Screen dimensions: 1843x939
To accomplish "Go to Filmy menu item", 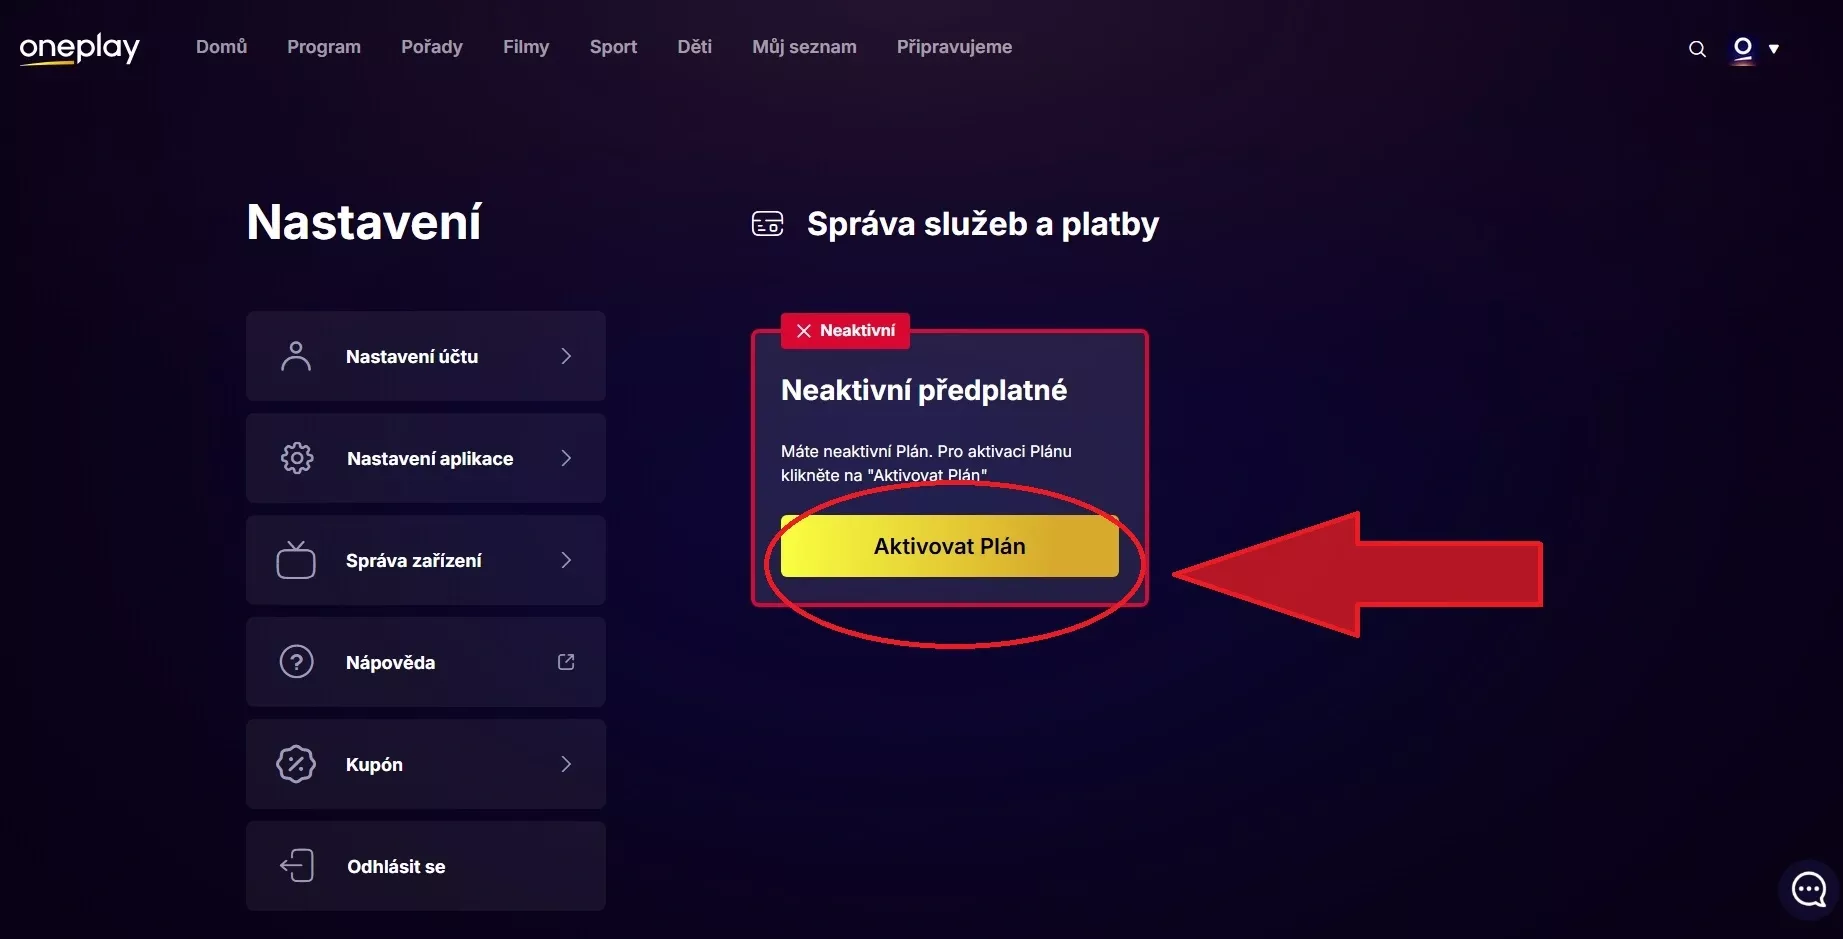I will (526, 47).
